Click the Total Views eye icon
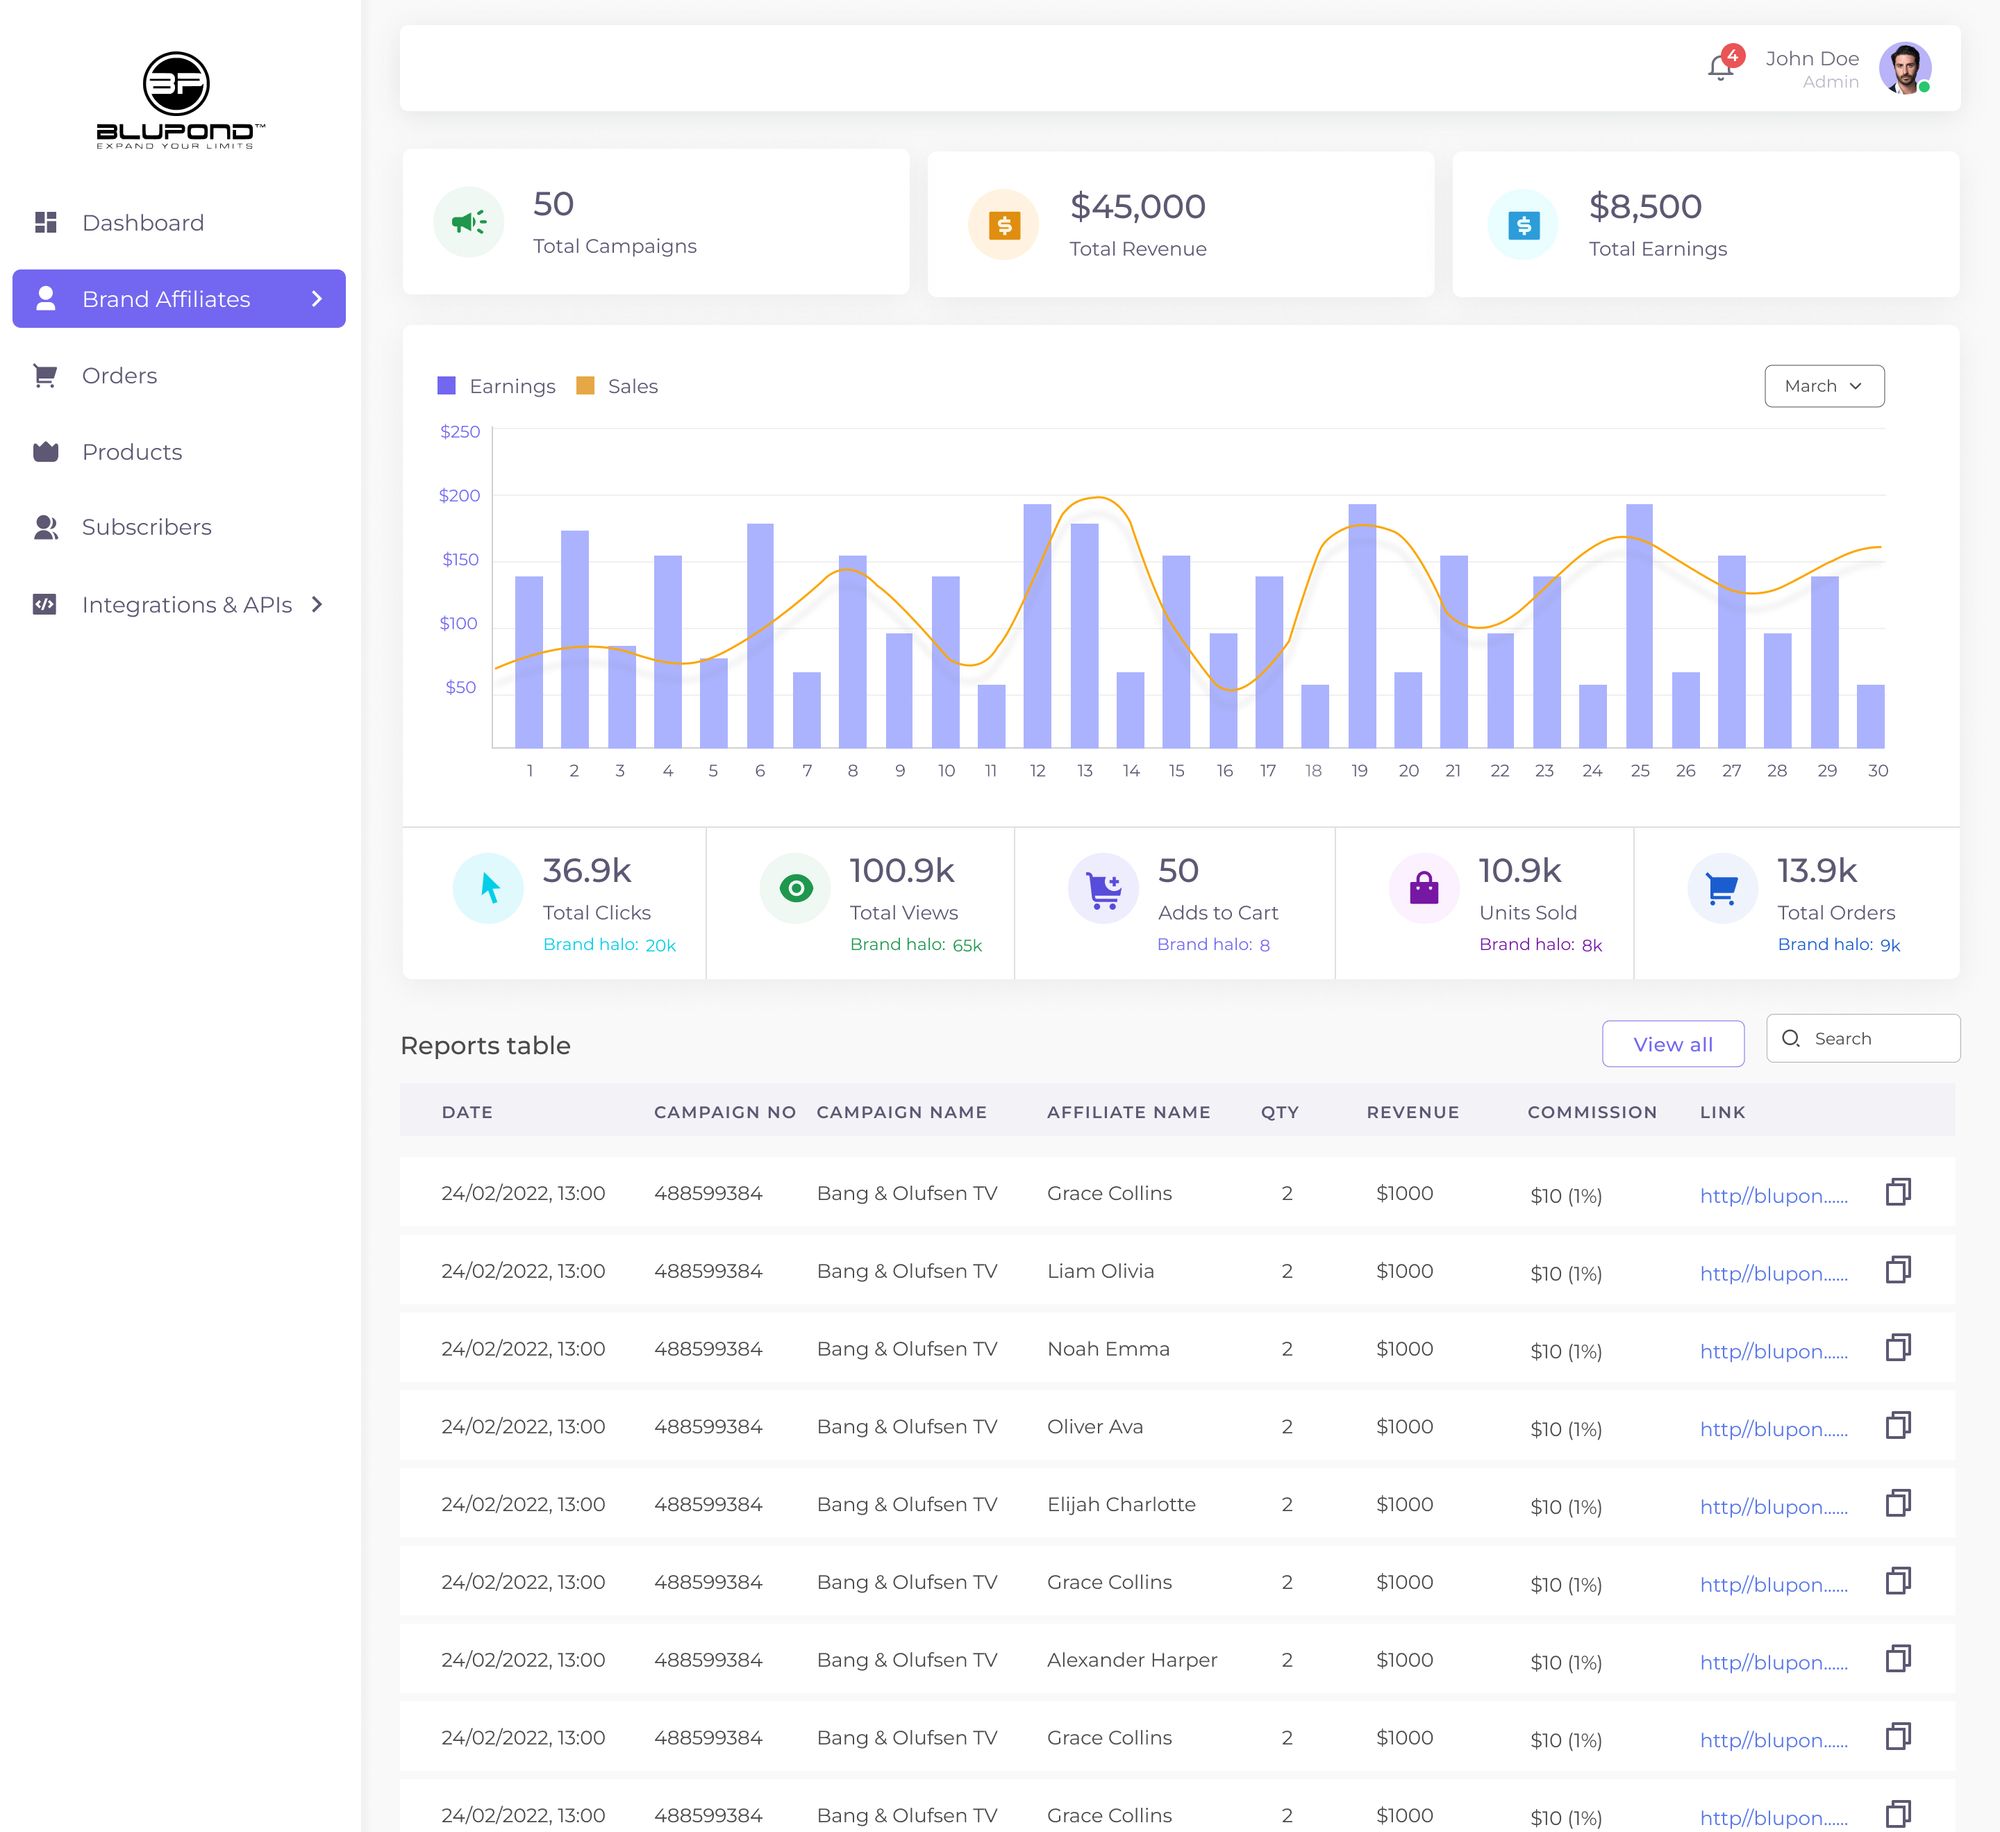 (796, 888)
